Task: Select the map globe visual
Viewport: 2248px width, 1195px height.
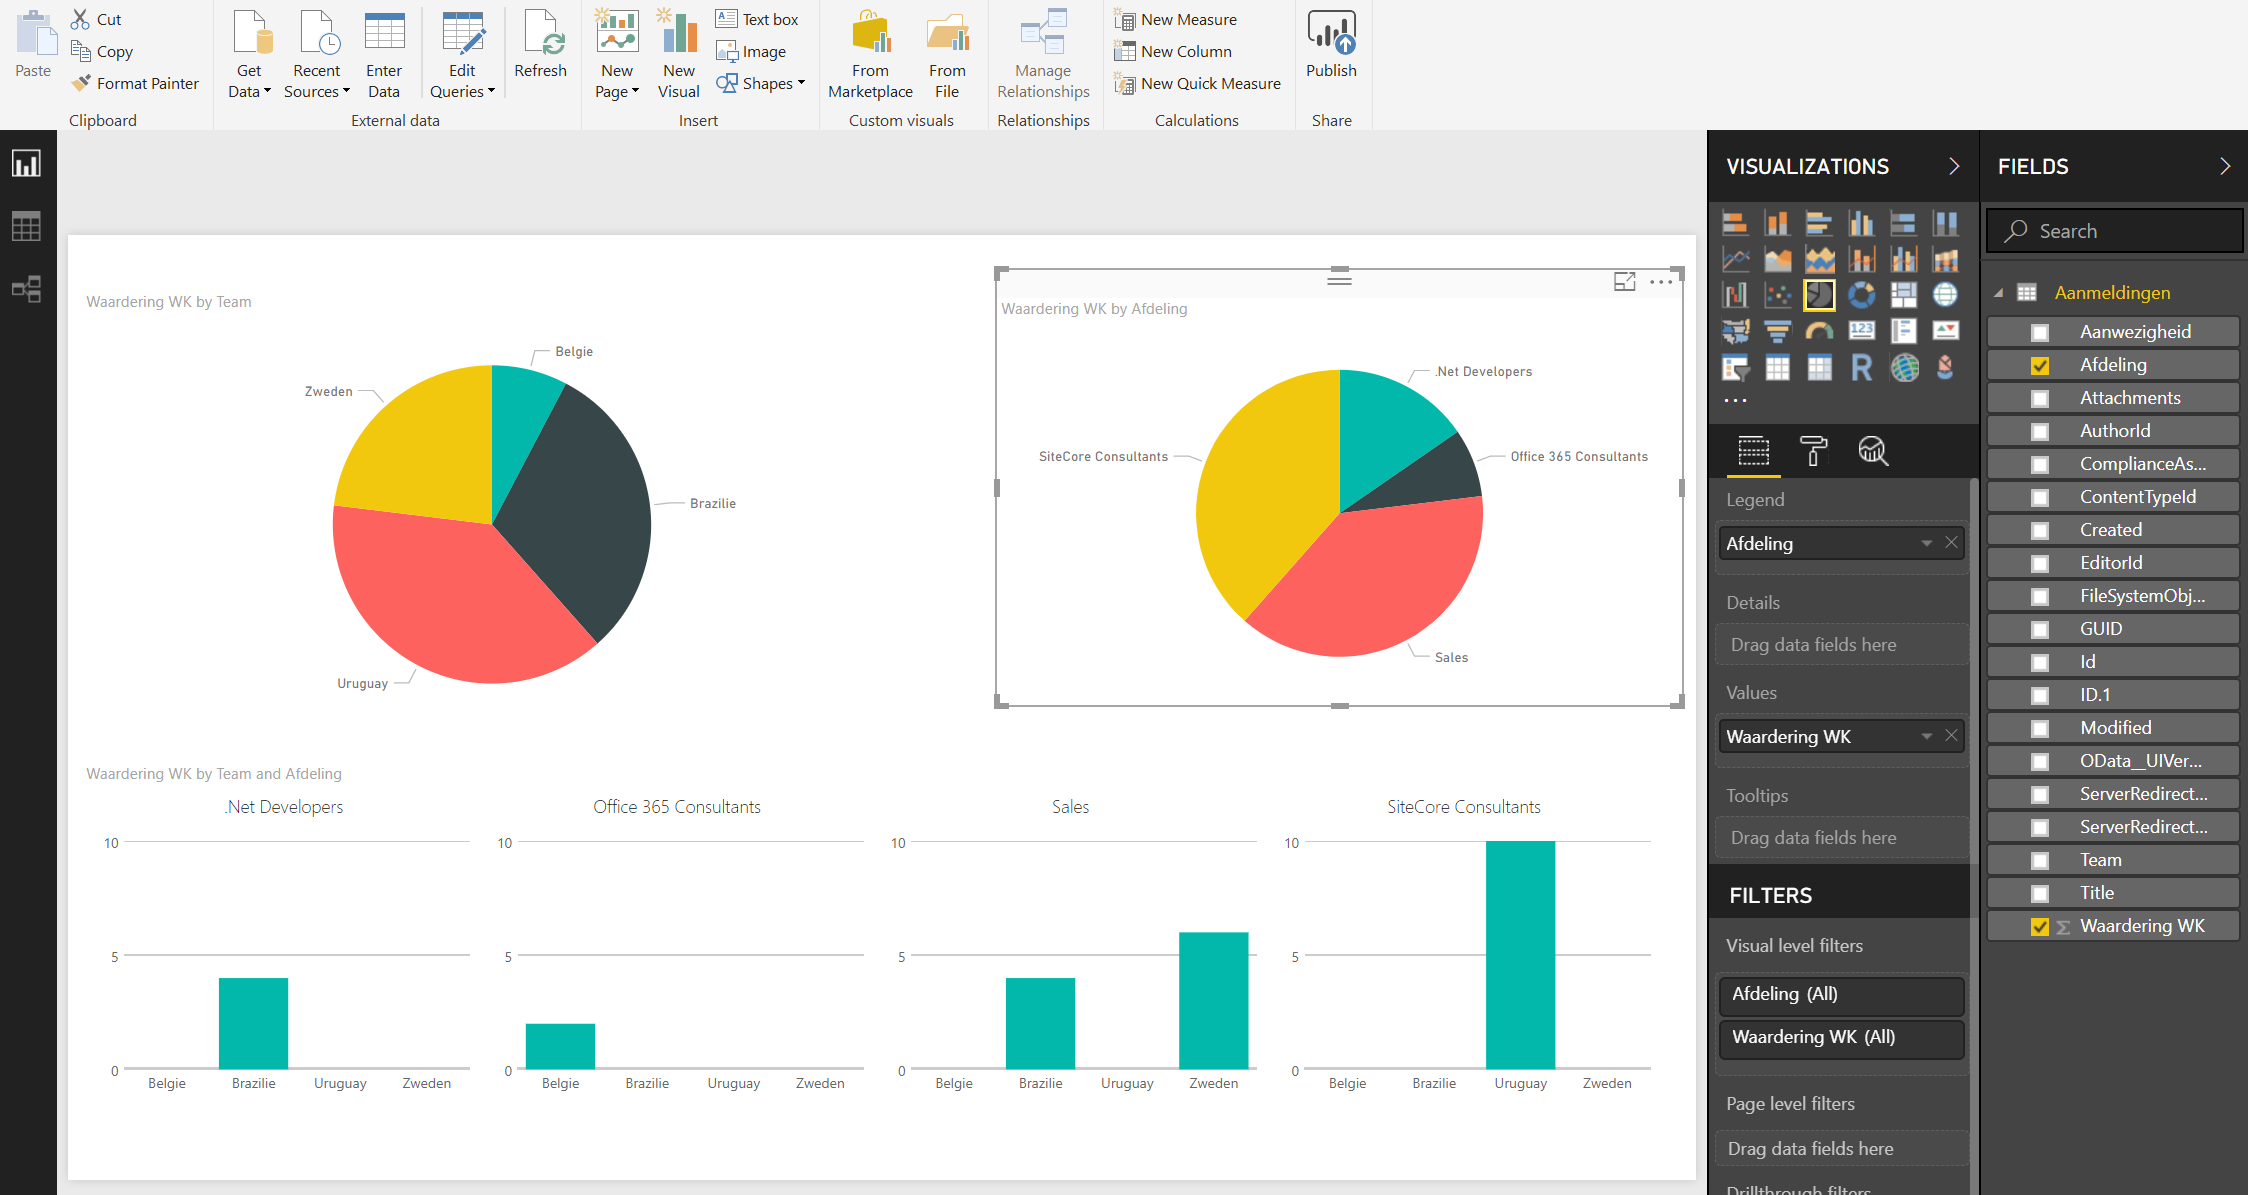Action: click(x=1945, y=295)
